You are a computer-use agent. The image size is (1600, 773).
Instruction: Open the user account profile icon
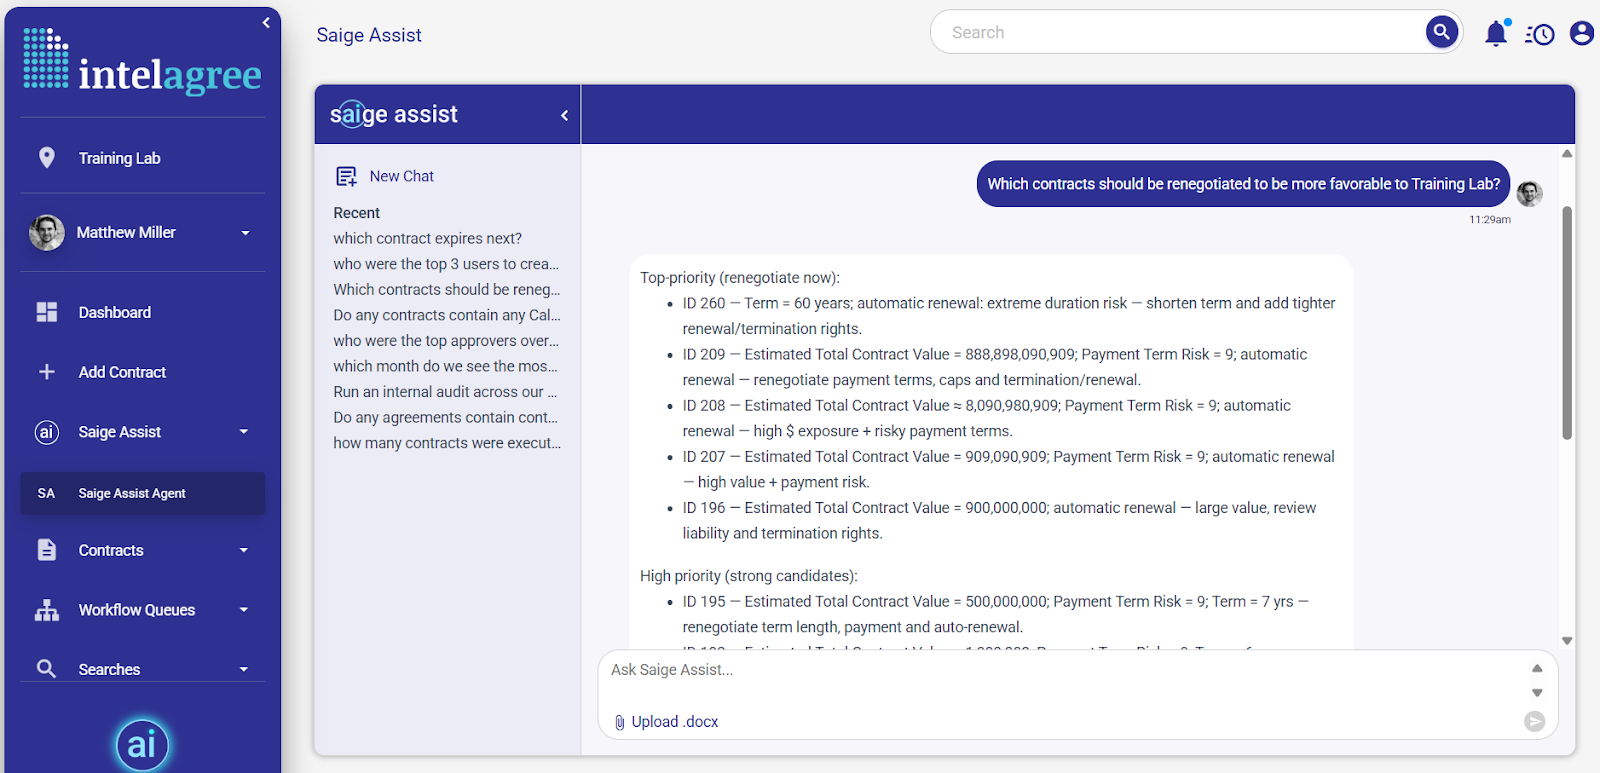(1581, 34)
